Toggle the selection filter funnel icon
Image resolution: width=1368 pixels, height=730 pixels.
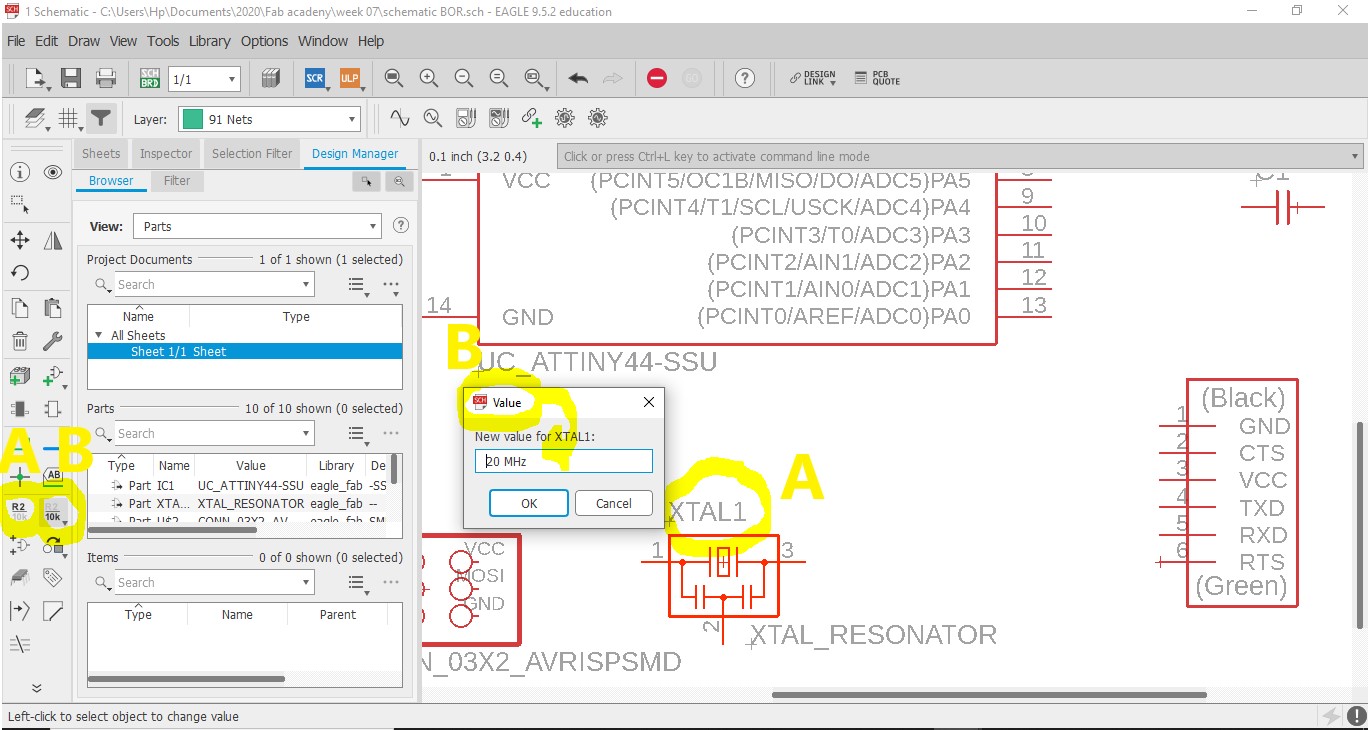[101, 118]
